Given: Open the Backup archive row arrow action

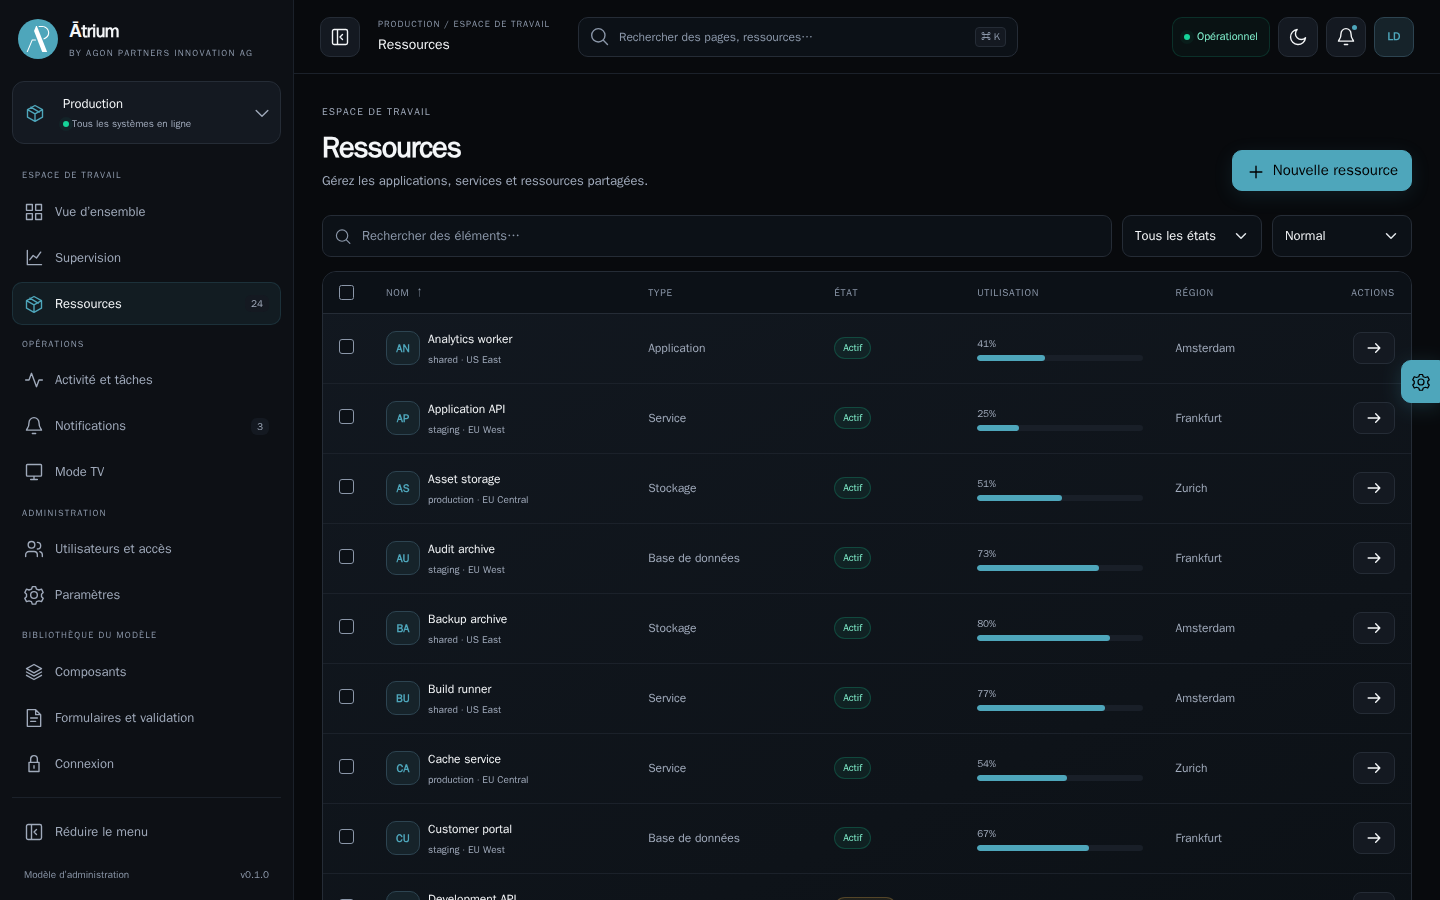Looking at the screenshot, I should [x=1374, y=628].
